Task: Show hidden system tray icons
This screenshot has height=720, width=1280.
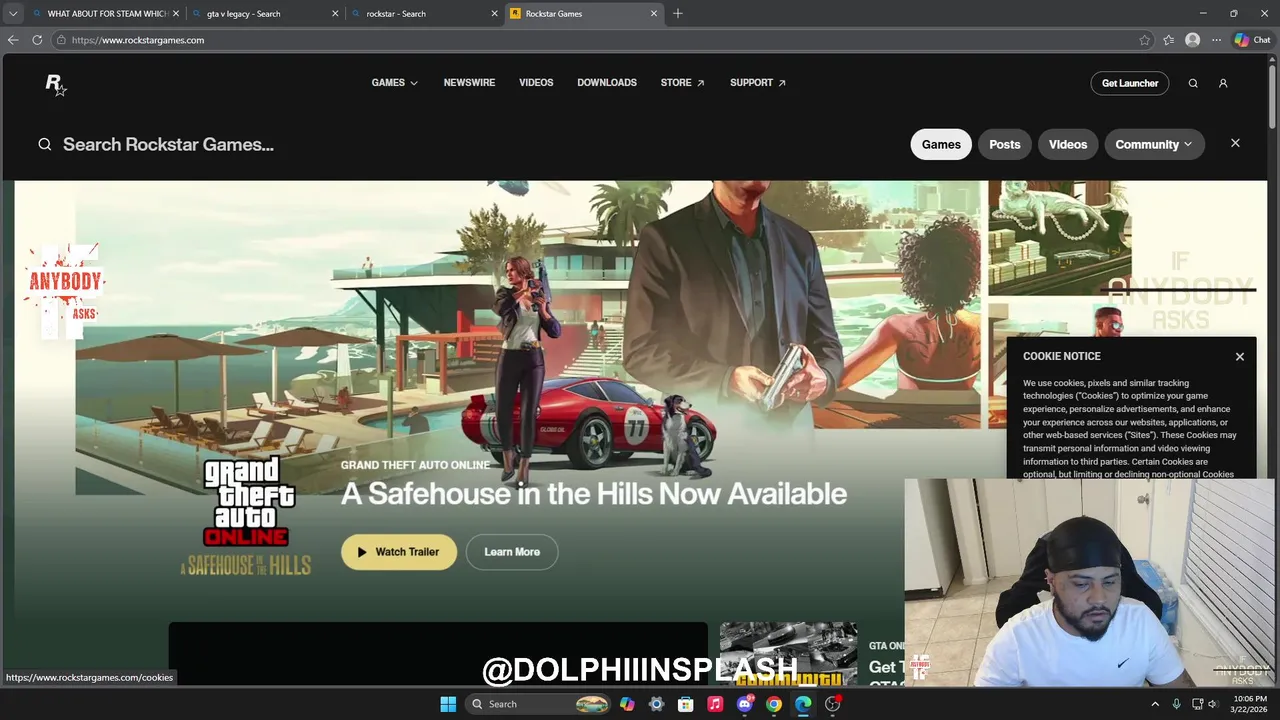Action: point(1155,704)
